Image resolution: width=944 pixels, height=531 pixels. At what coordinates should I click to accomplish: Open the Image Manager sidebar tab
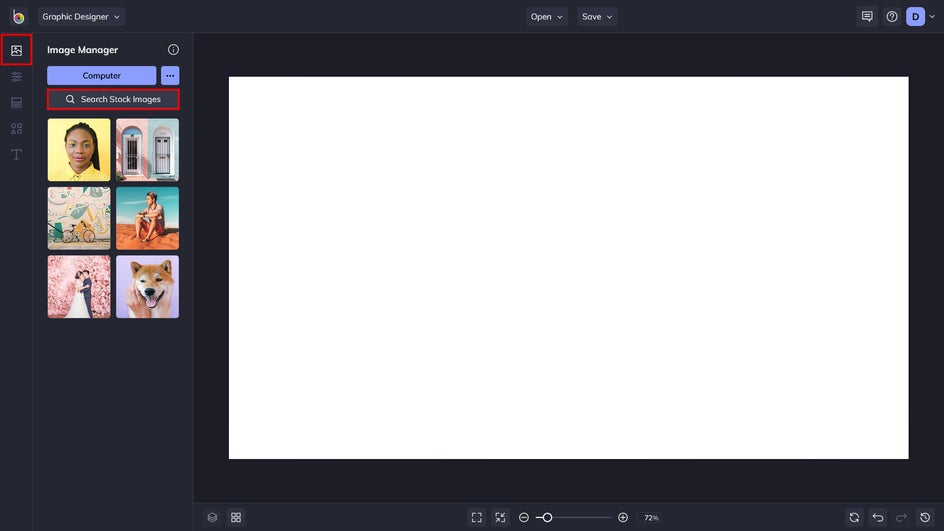[x=16, y=51]
